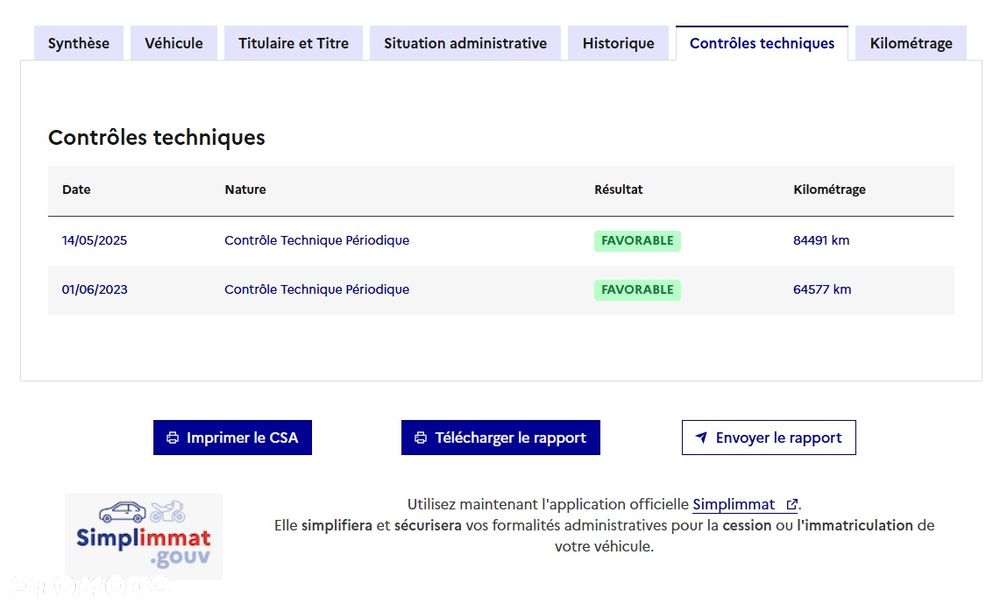Open the Synthèse tab
The height and width of the screenshot is (606, 1000).
[x=79, y=43]
